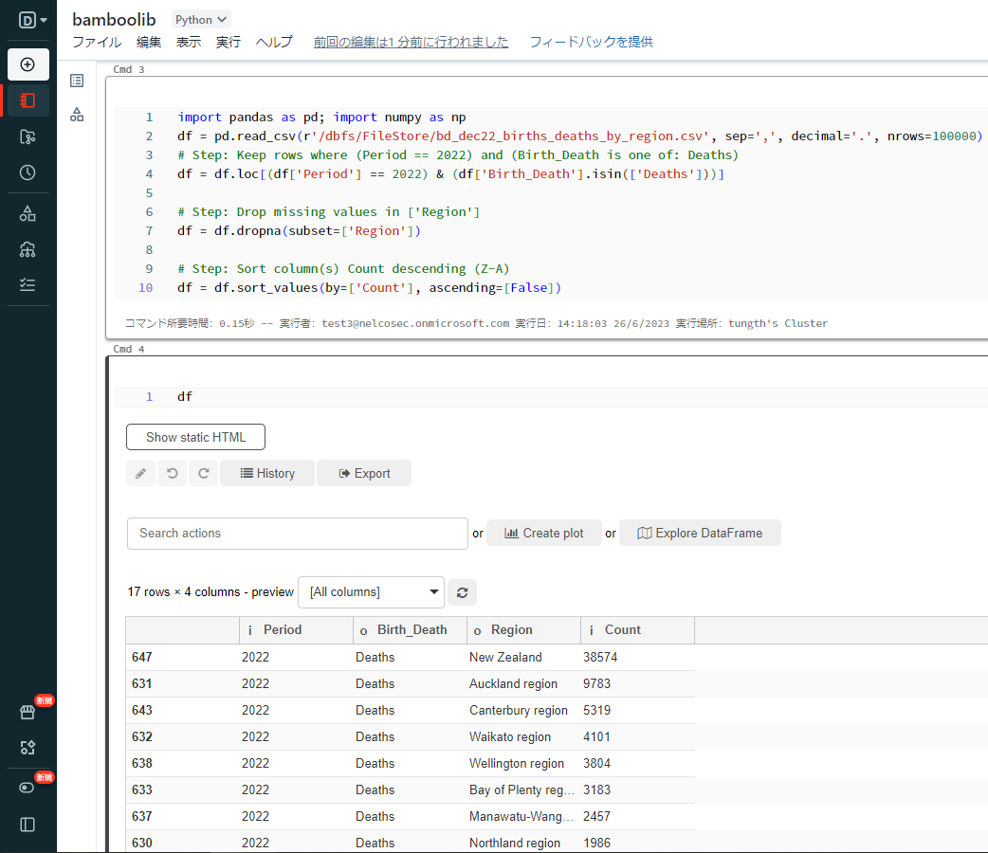This screenshot has height=853, width=988.
Task: Open the ファイル menu
Action: point(96,42)
